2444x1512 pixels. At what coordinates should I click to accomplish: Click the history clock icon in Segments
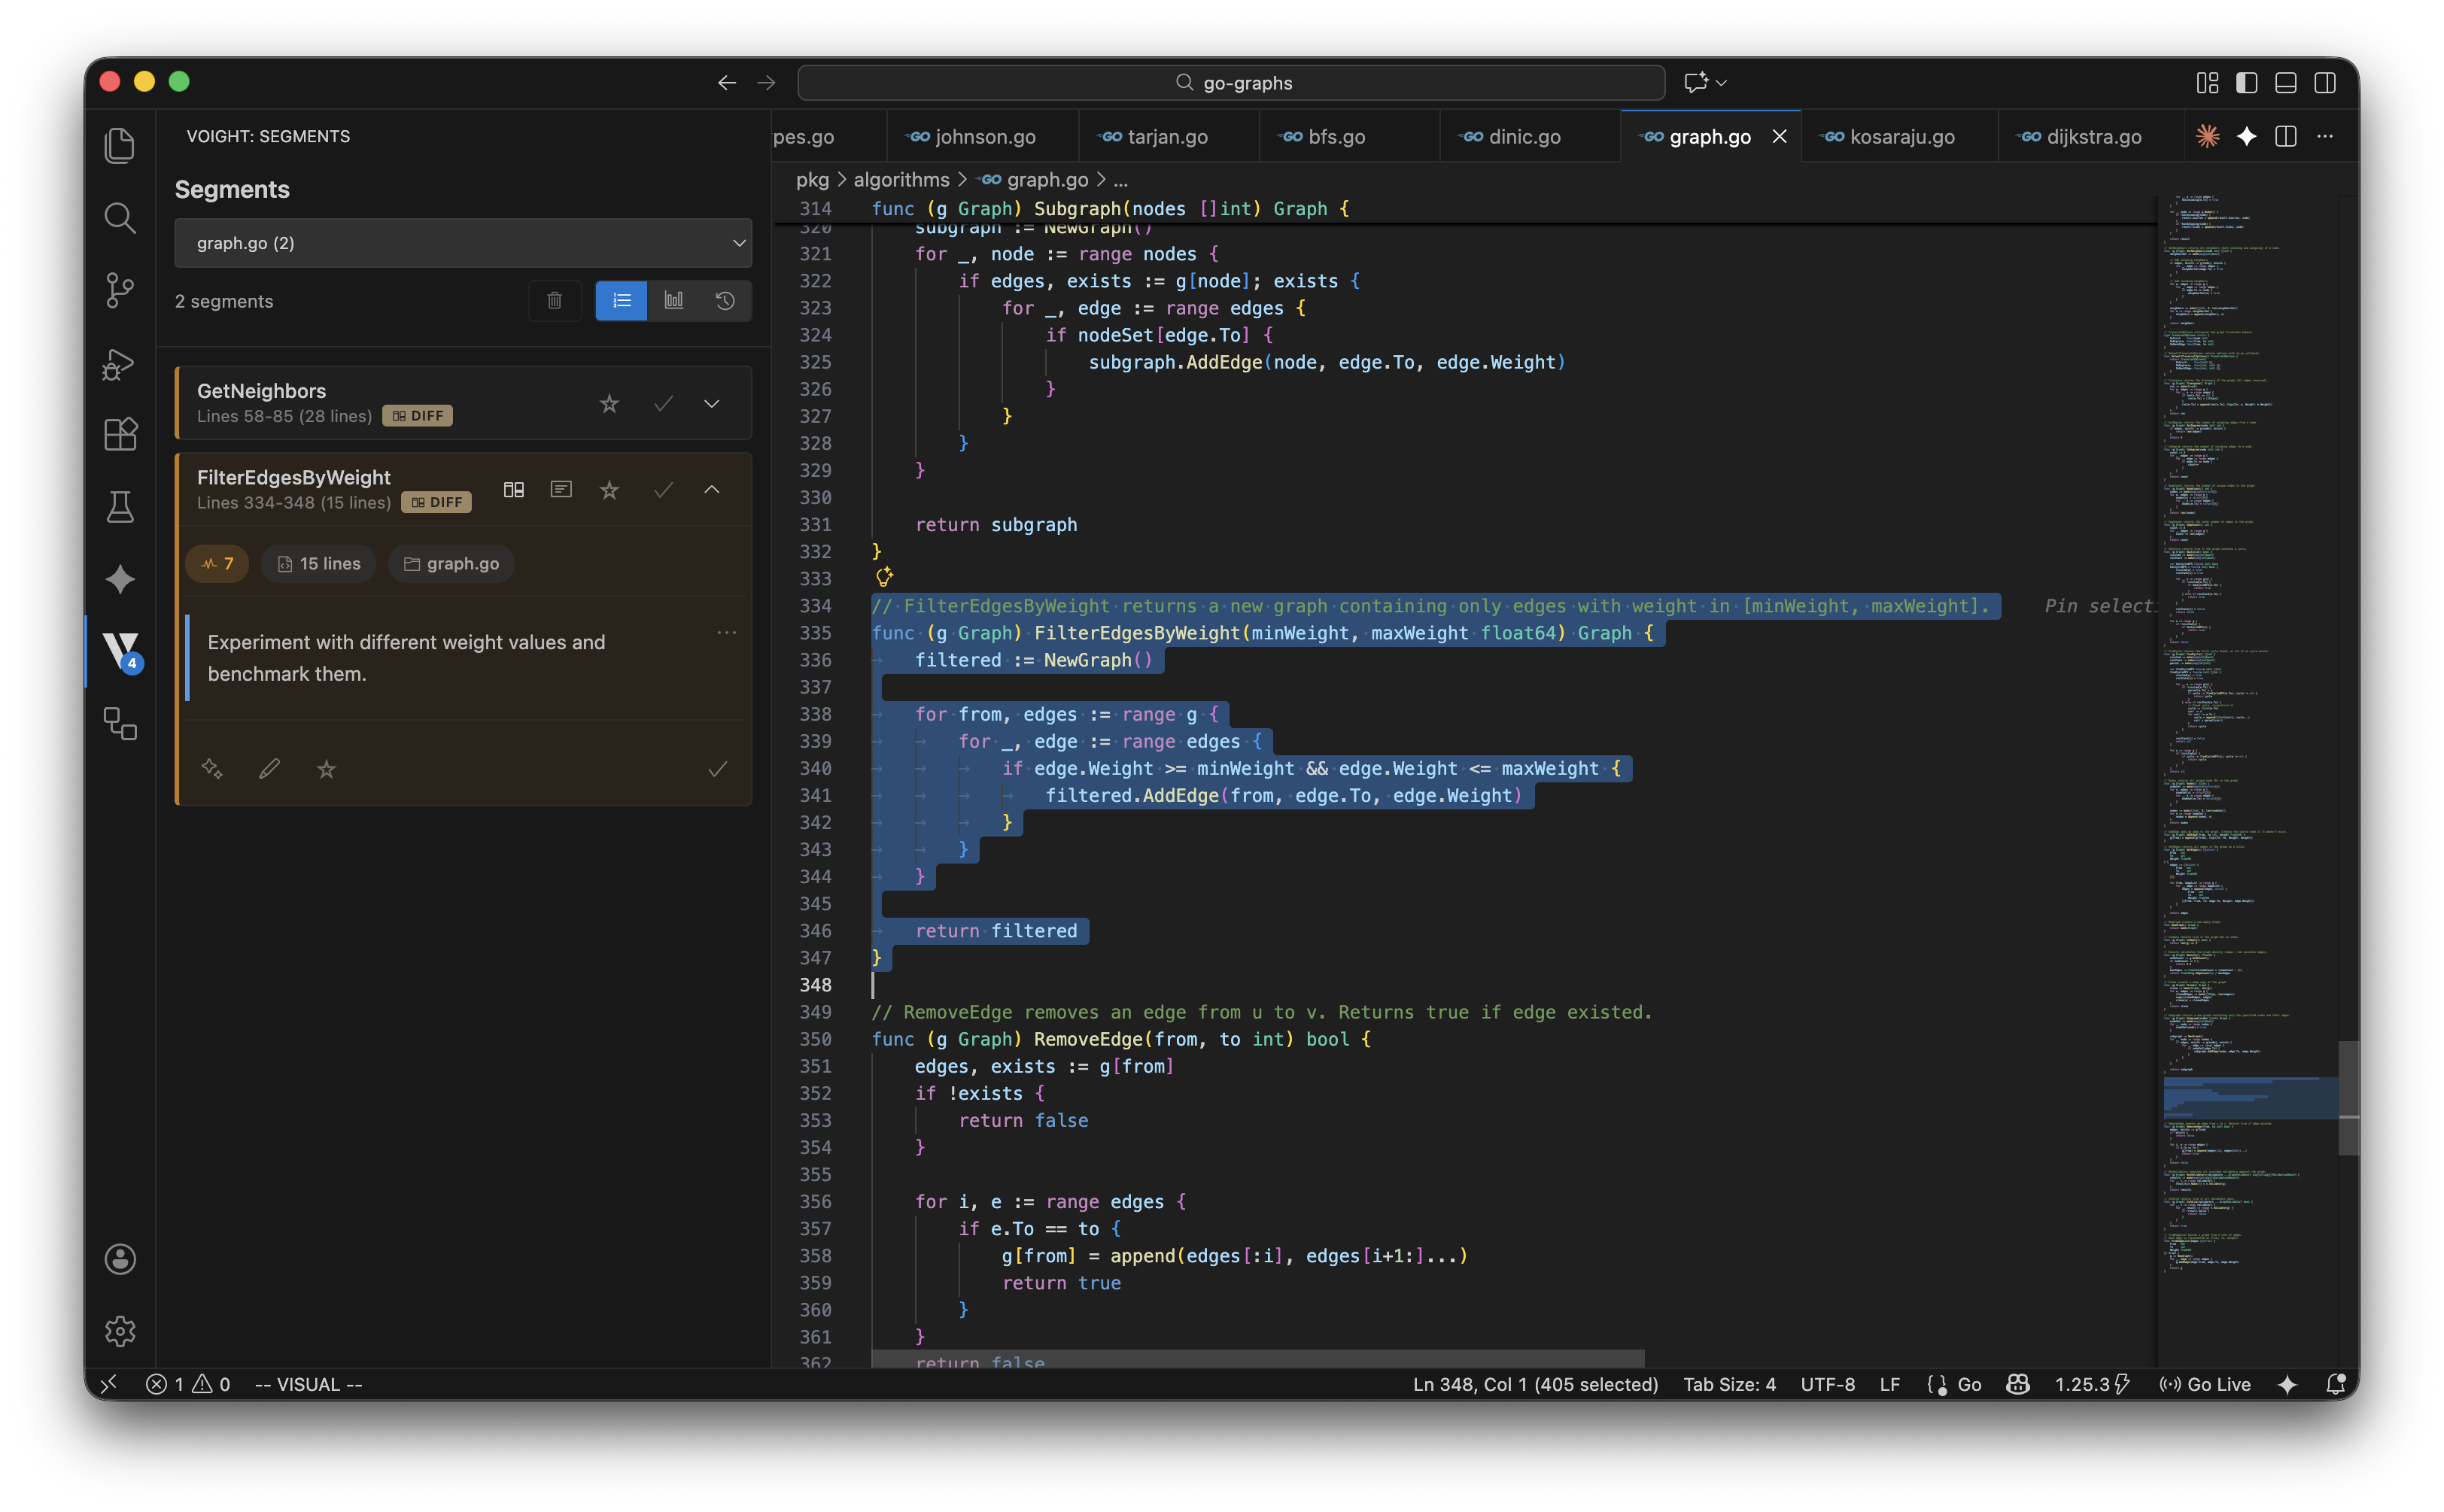[725, 301]
